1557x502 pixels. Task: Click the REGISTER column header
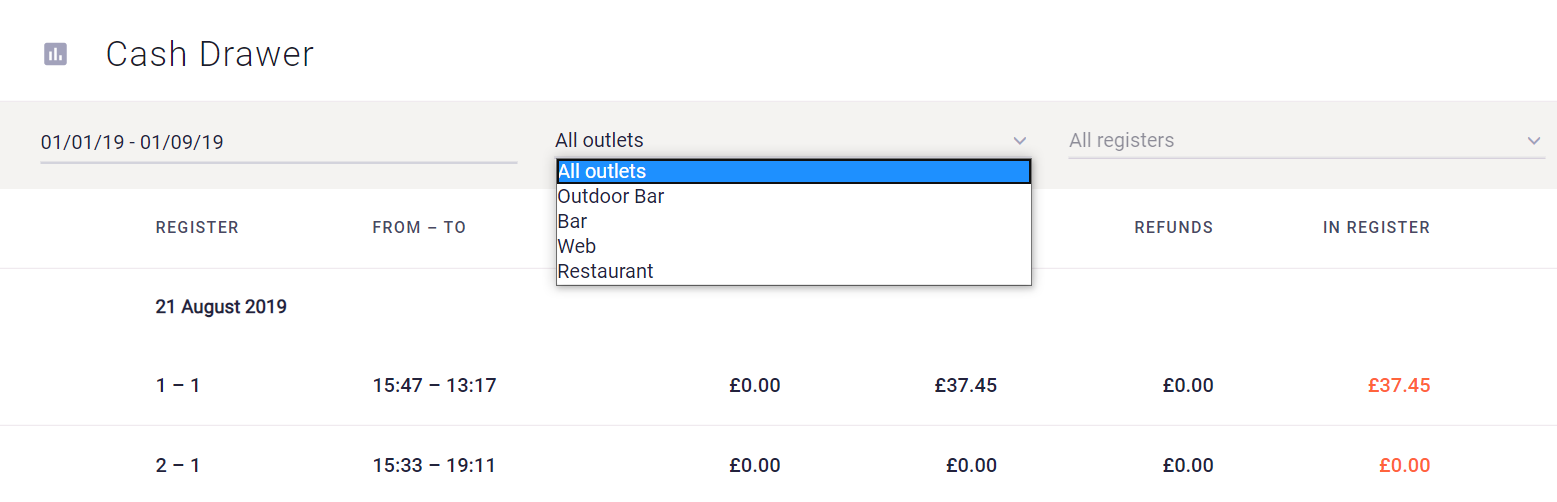[197, 228]
